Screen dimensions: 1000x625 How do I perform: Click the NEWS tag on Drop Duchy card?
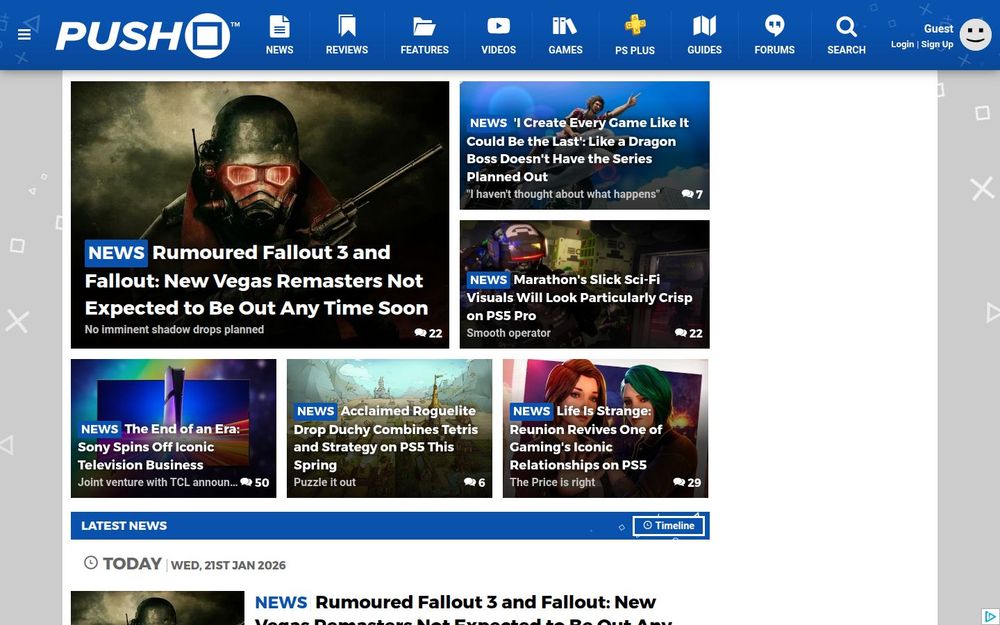316,411
